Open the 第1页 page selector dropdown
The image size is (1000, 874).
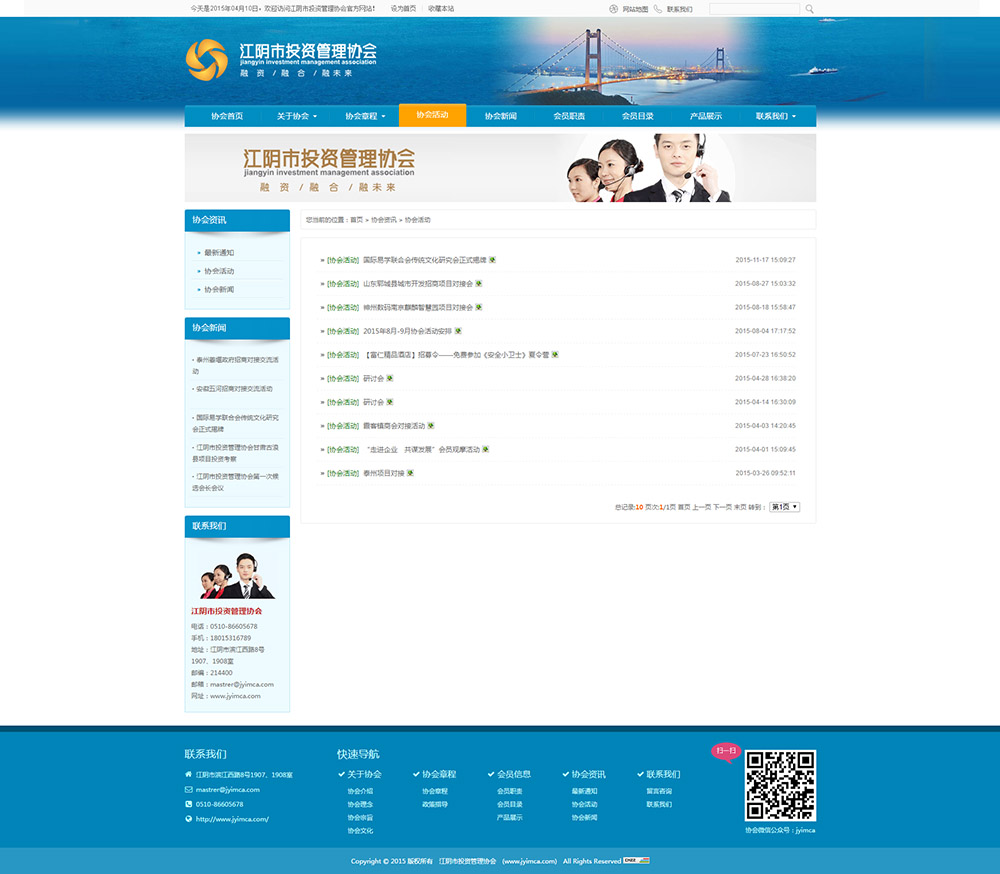point(784,507)
